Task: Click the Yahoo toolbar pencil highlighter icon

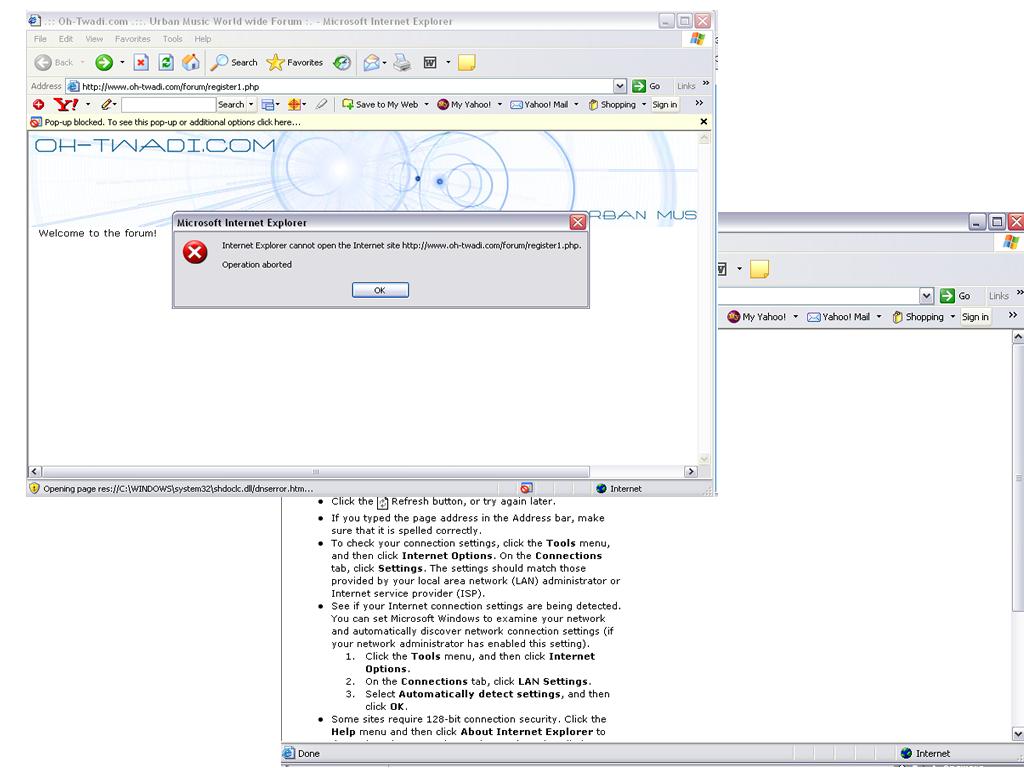Action: tap(106, 104)
